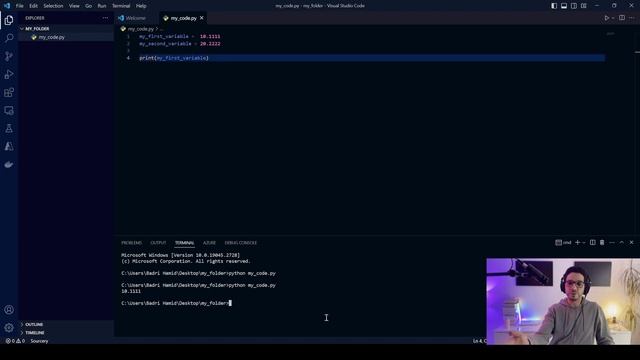Open the new terminal launch profile dropdown
Screen dimensions: 640x360
point(584,243)
